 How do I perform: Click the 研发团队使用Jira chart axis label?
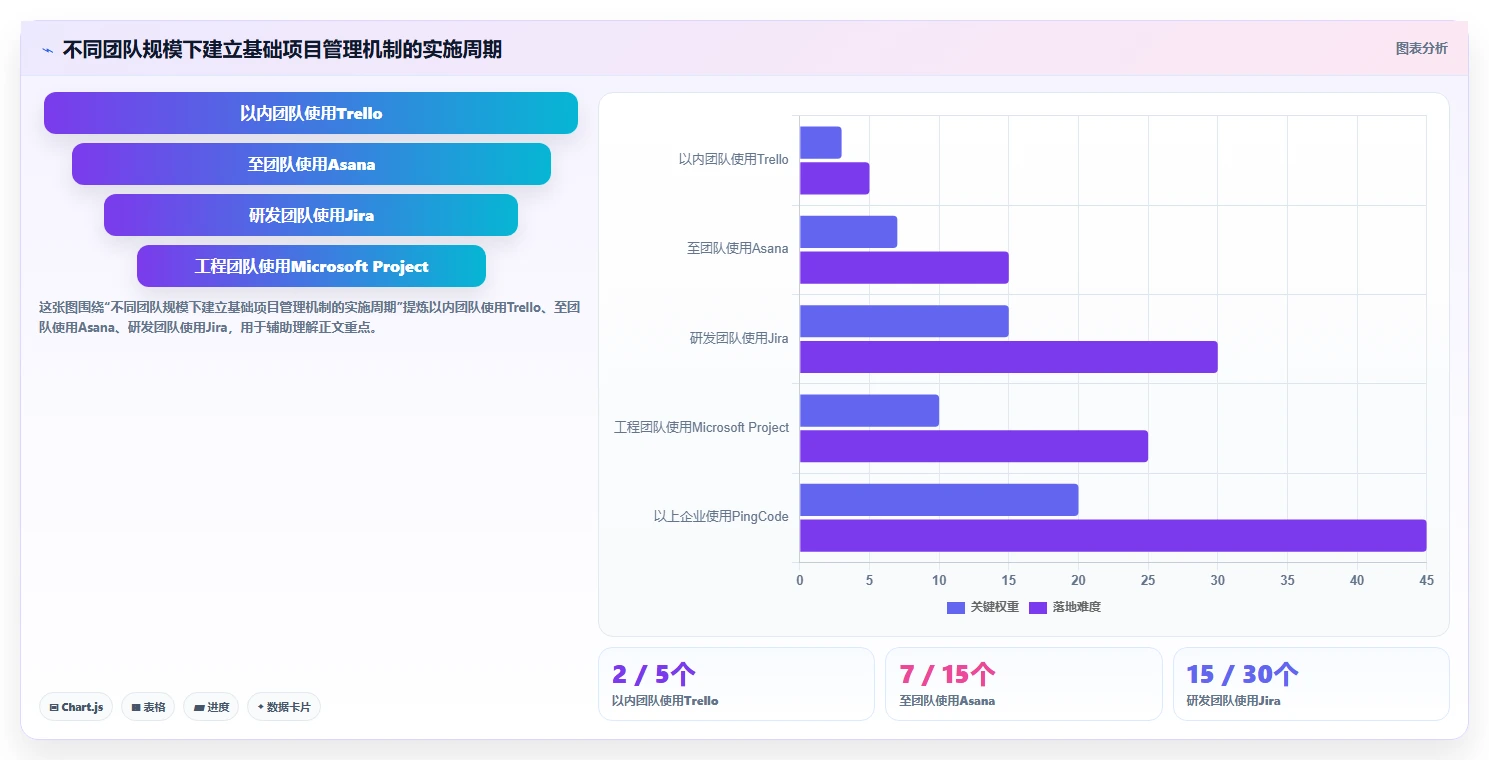739,338
